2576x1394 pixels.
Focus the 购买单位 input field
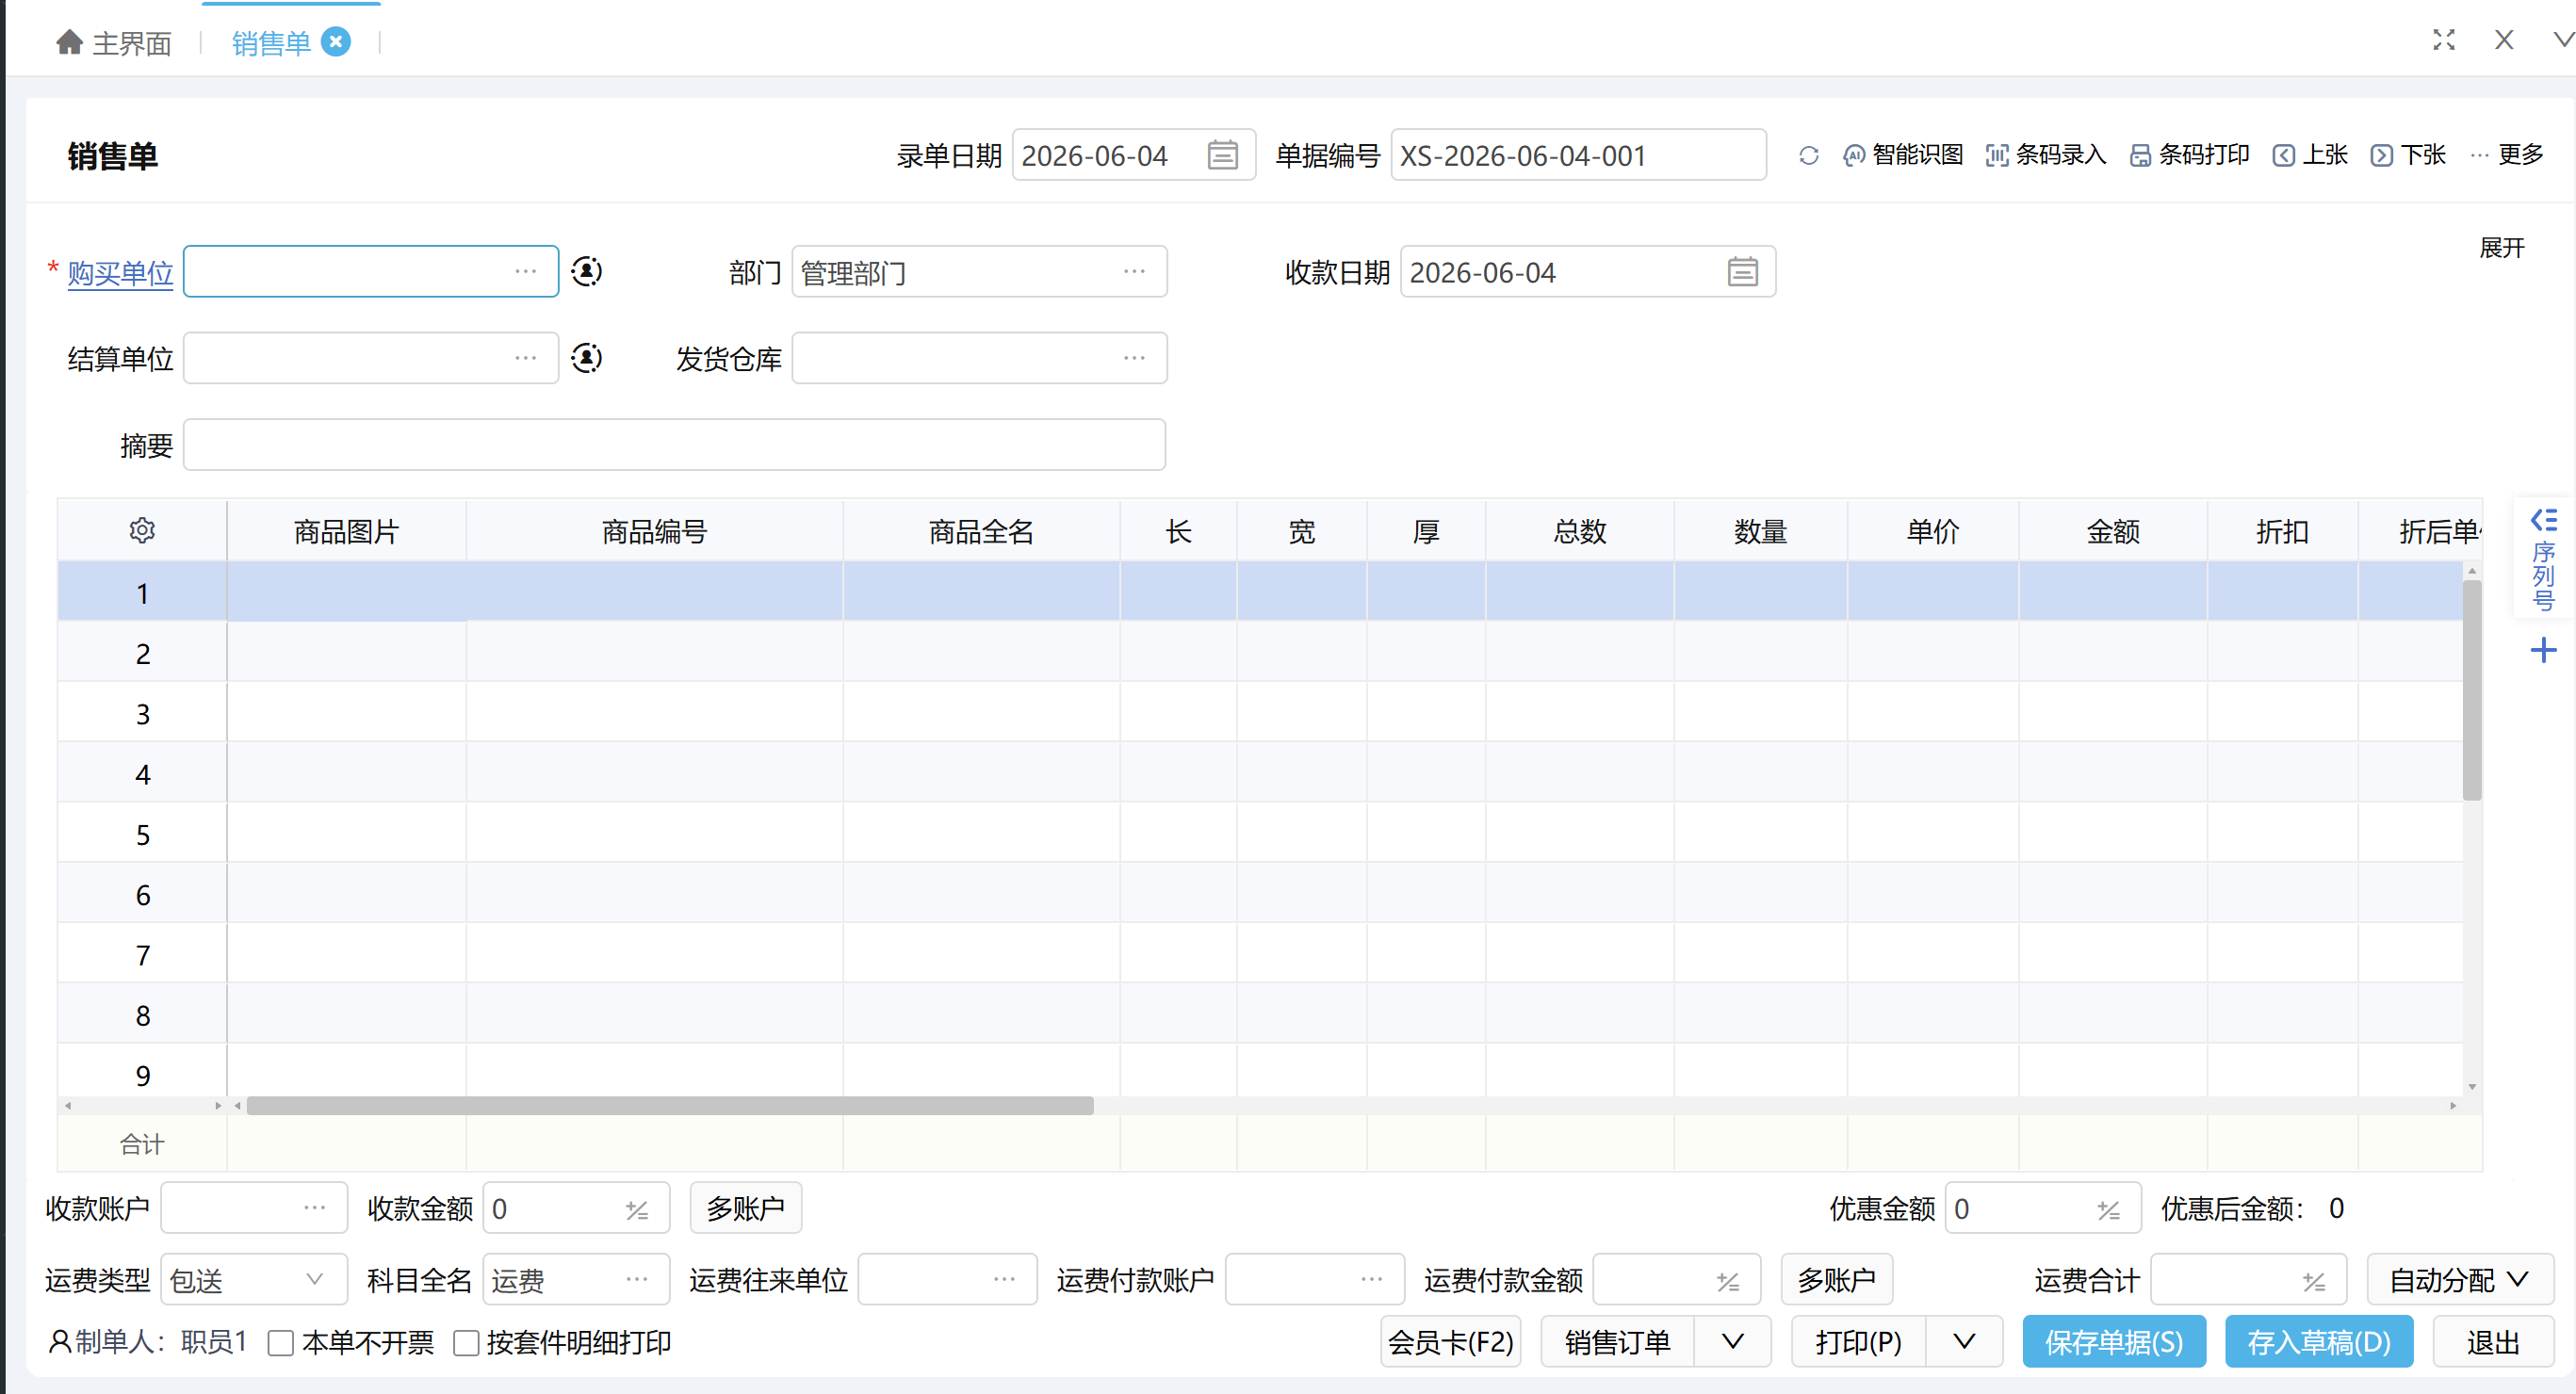(x=371, y=271)
